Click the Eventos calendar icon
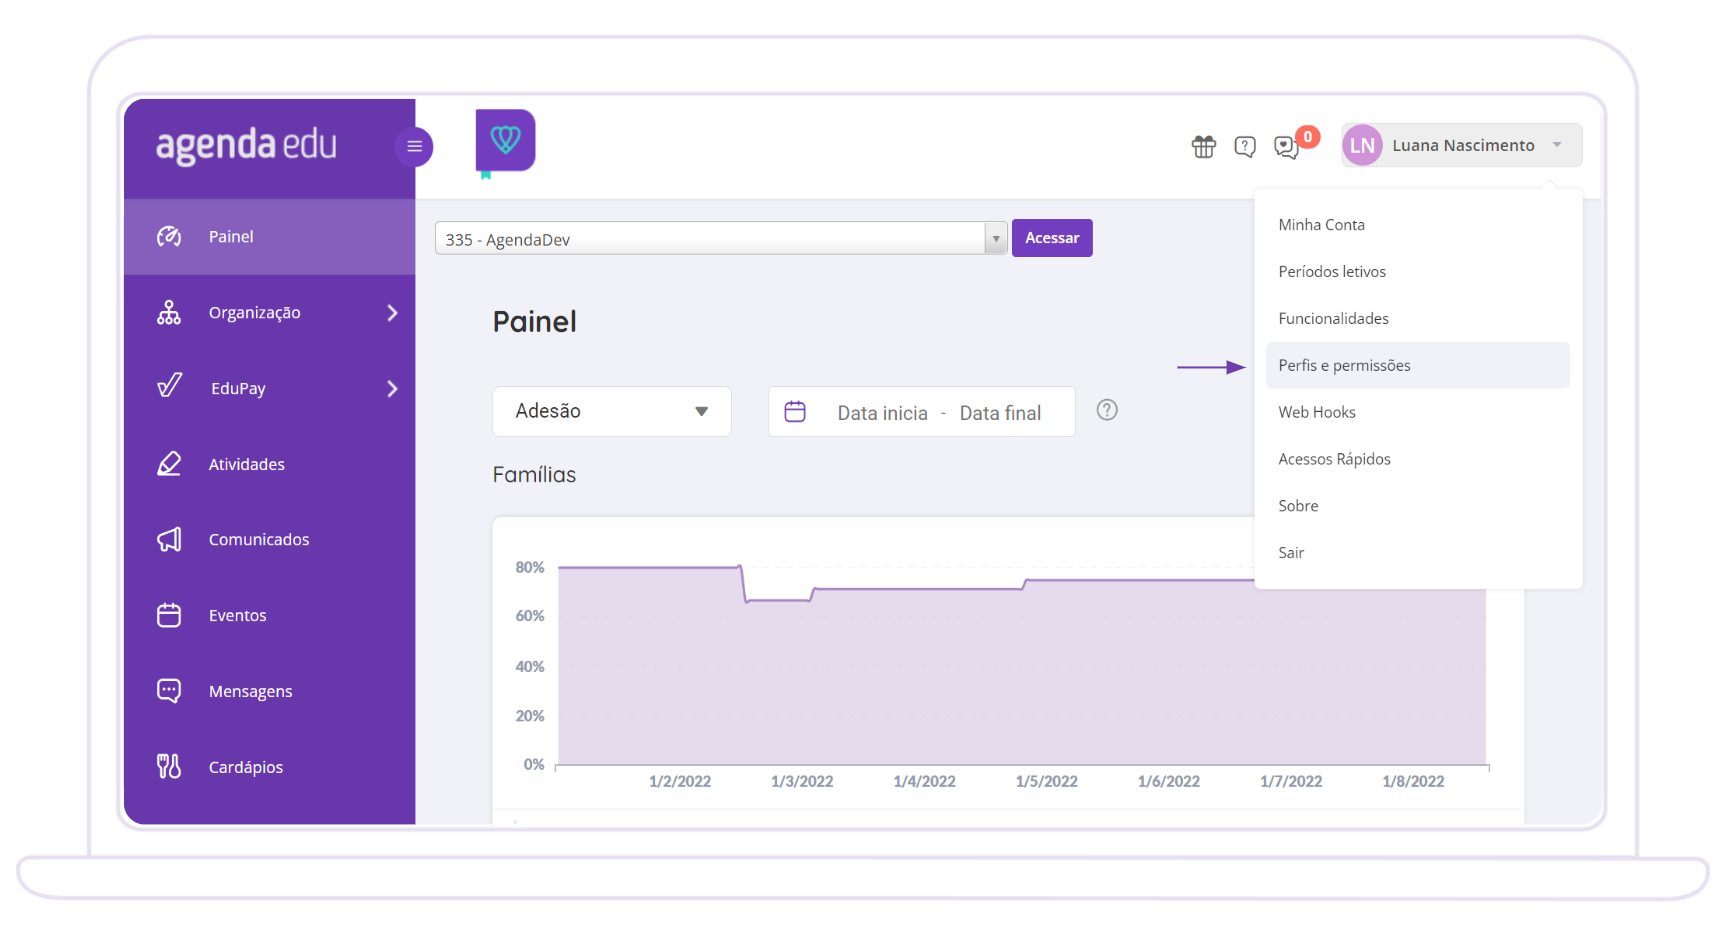Screen dimensions: 1721x931 tap(169, 615)
